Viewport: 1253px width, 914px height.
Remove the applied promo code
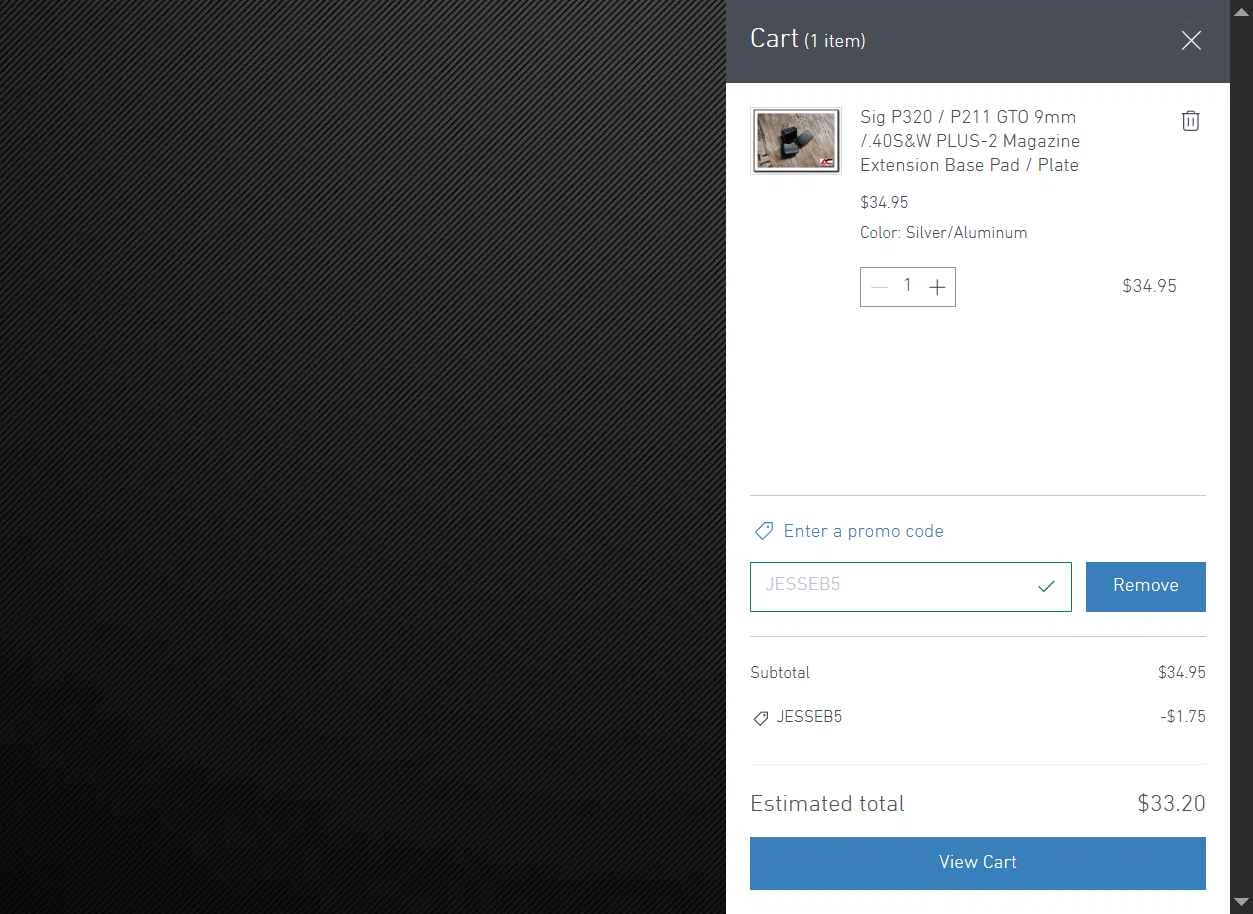[1145, 587]
